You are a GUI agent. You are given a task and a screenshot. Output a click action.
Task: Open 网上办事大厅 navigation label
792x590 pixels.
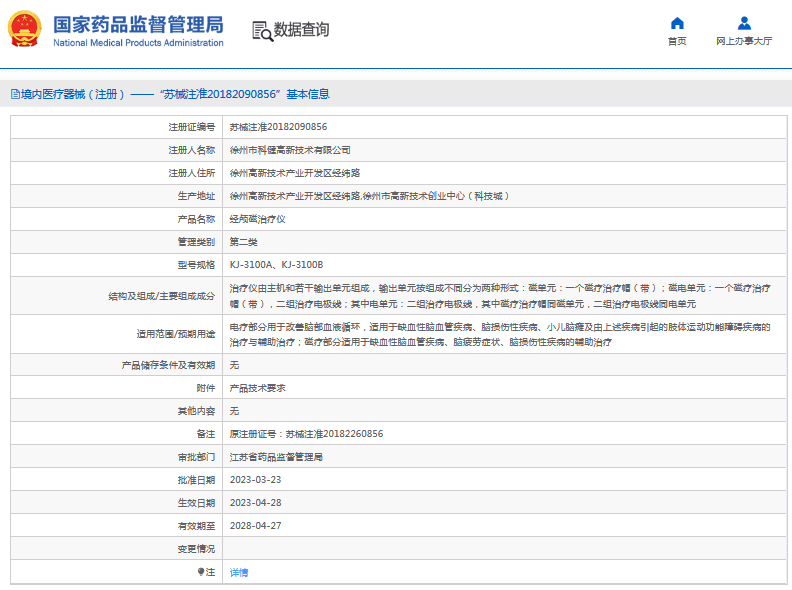tap(744, 41)
